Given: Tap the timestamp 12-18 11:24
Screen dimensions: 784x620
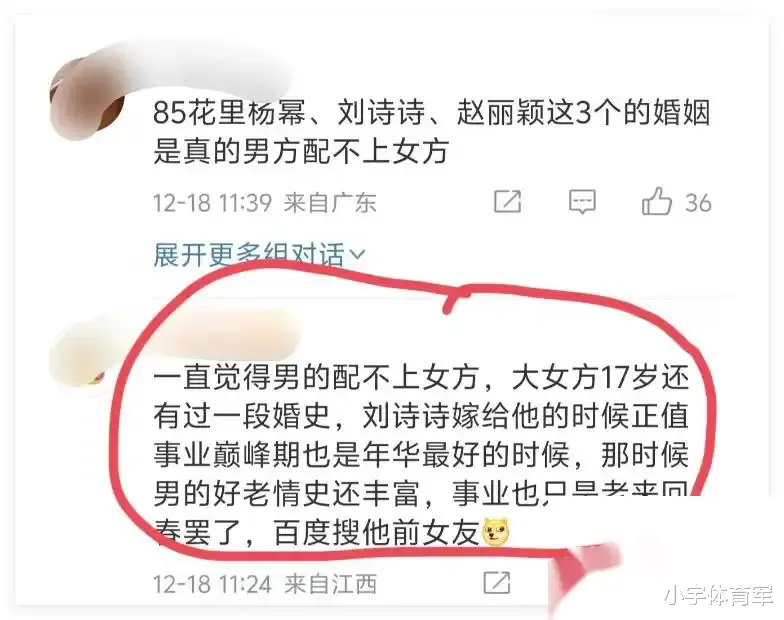Looking at the screenshot, I should 212,584.
